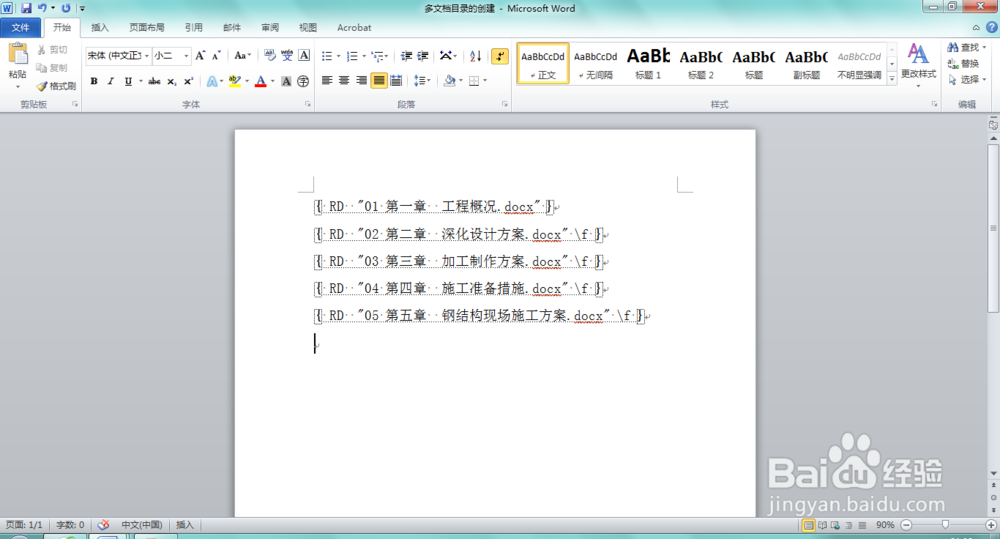Screen dimensions: 1000x539
Task: Open the numbering list dropdown arrow
Action: (x=364, y=56)
